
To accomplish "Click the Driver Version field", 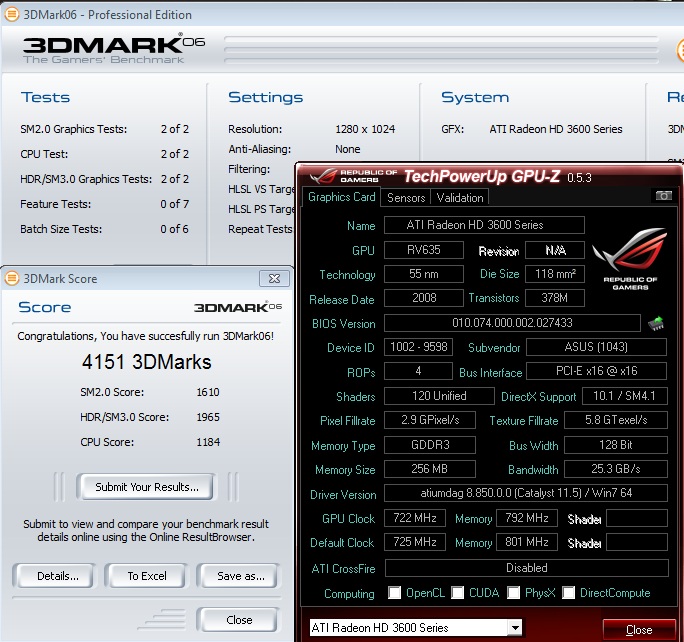I will [526, 493].
